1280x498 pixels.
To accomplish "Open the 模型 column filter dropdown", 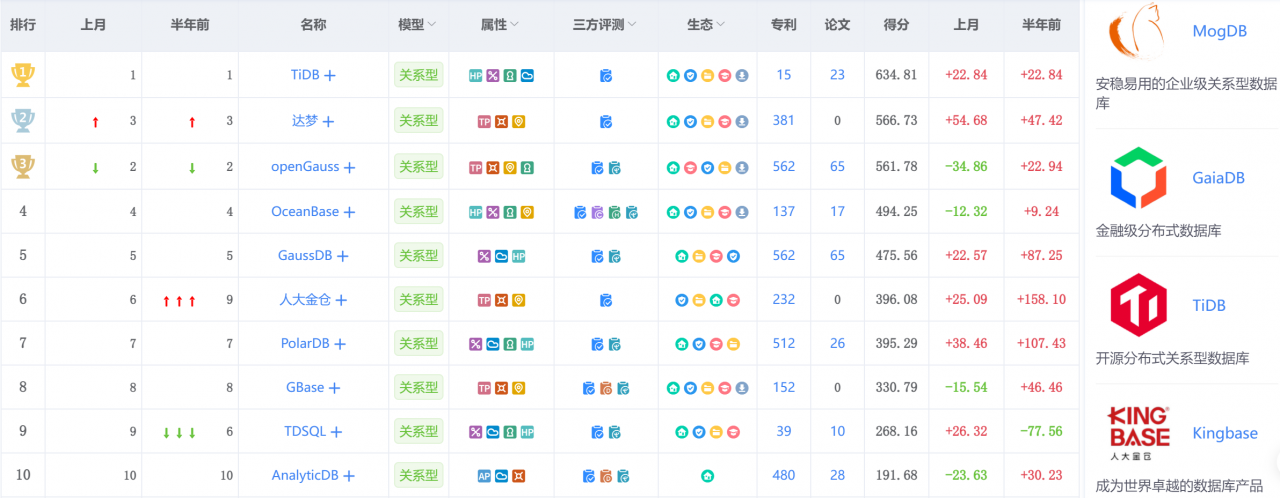I will click(432, 25).
